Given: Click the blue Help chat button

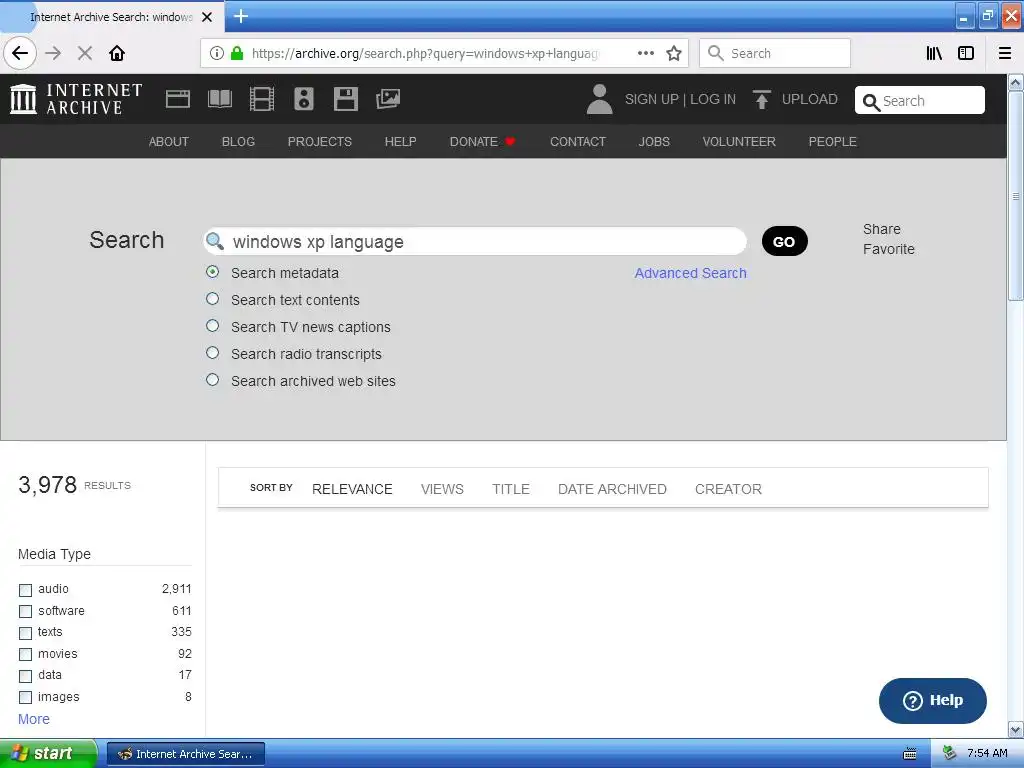Looking at the screenshot, I should tap(933, 700).
